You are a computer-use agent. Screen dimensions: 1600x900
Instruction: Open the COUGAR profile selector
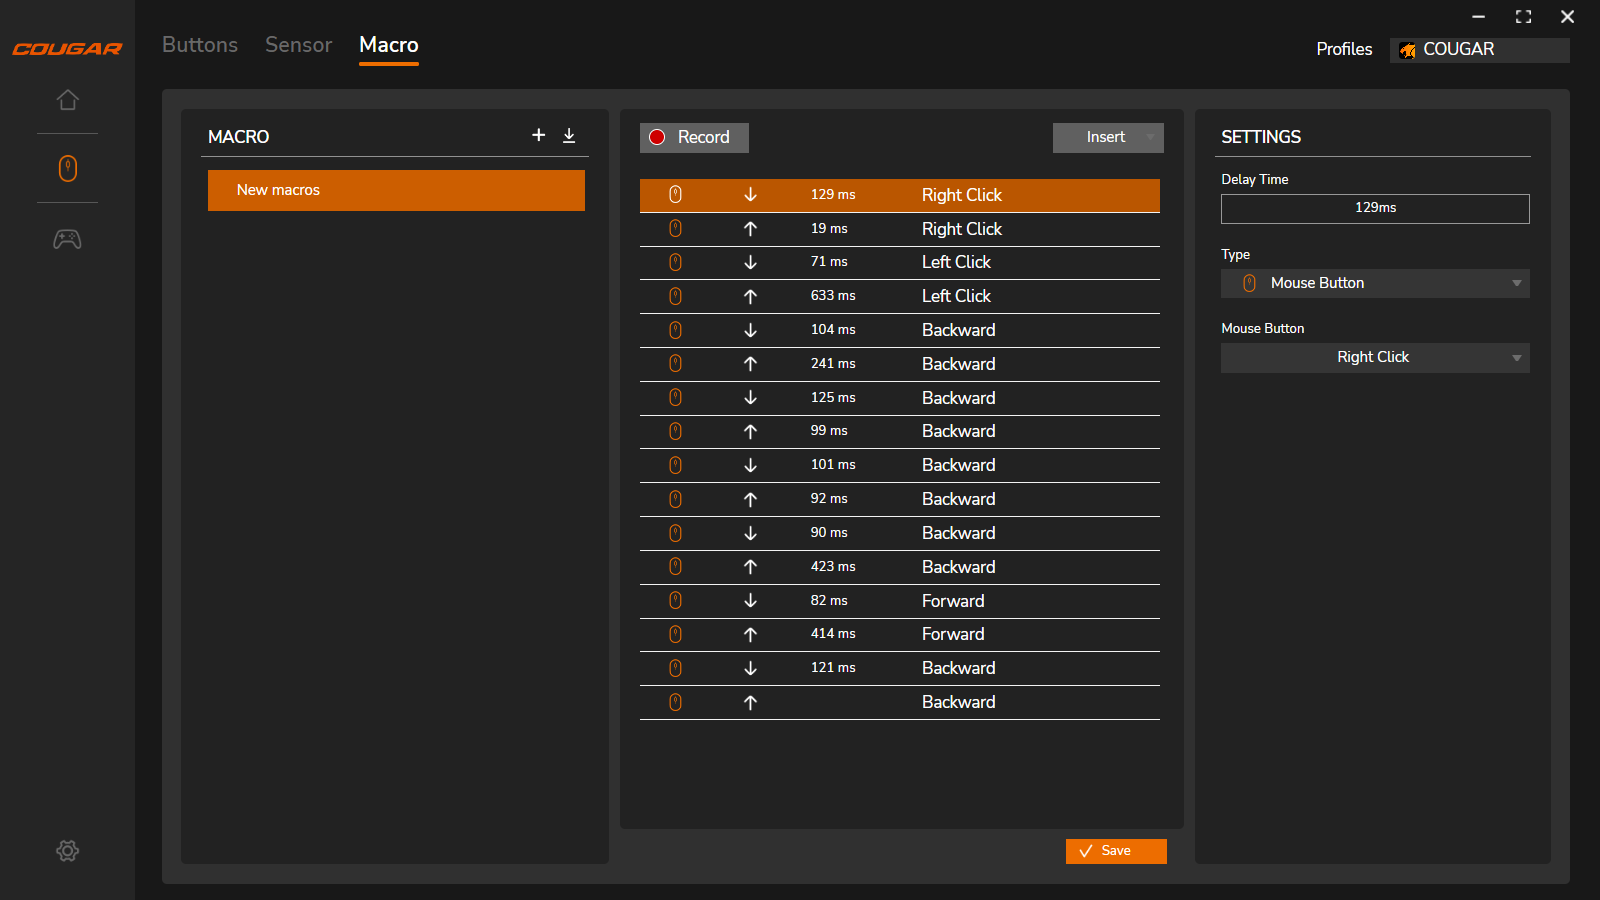click(1479, 50)
